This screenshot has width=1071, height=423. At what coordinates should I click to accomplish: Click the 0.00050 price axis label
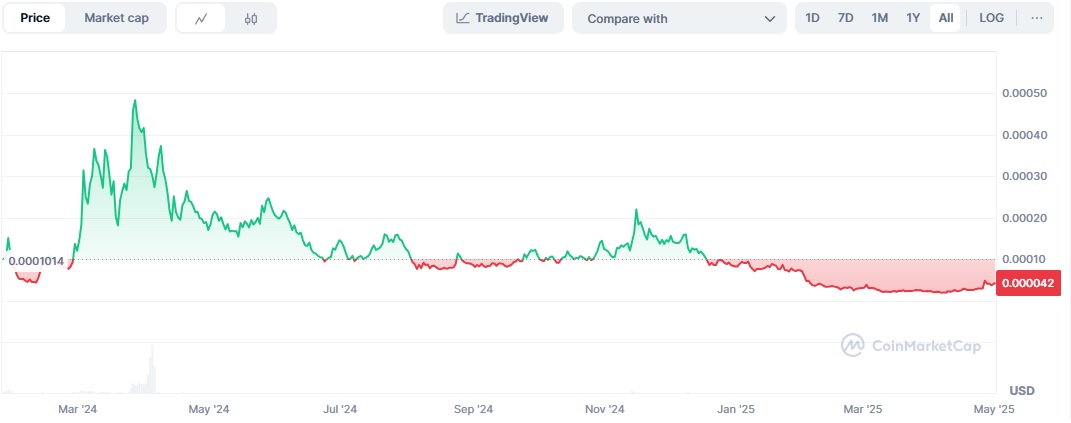pos(1025,93)
